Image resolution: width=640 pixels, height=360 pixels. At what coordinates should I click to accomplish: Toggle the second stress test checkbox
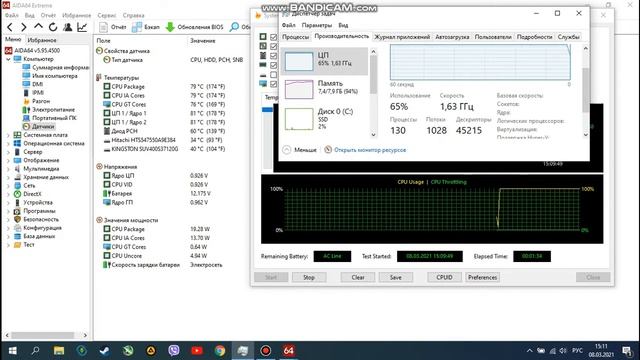[x=273, y=47]
